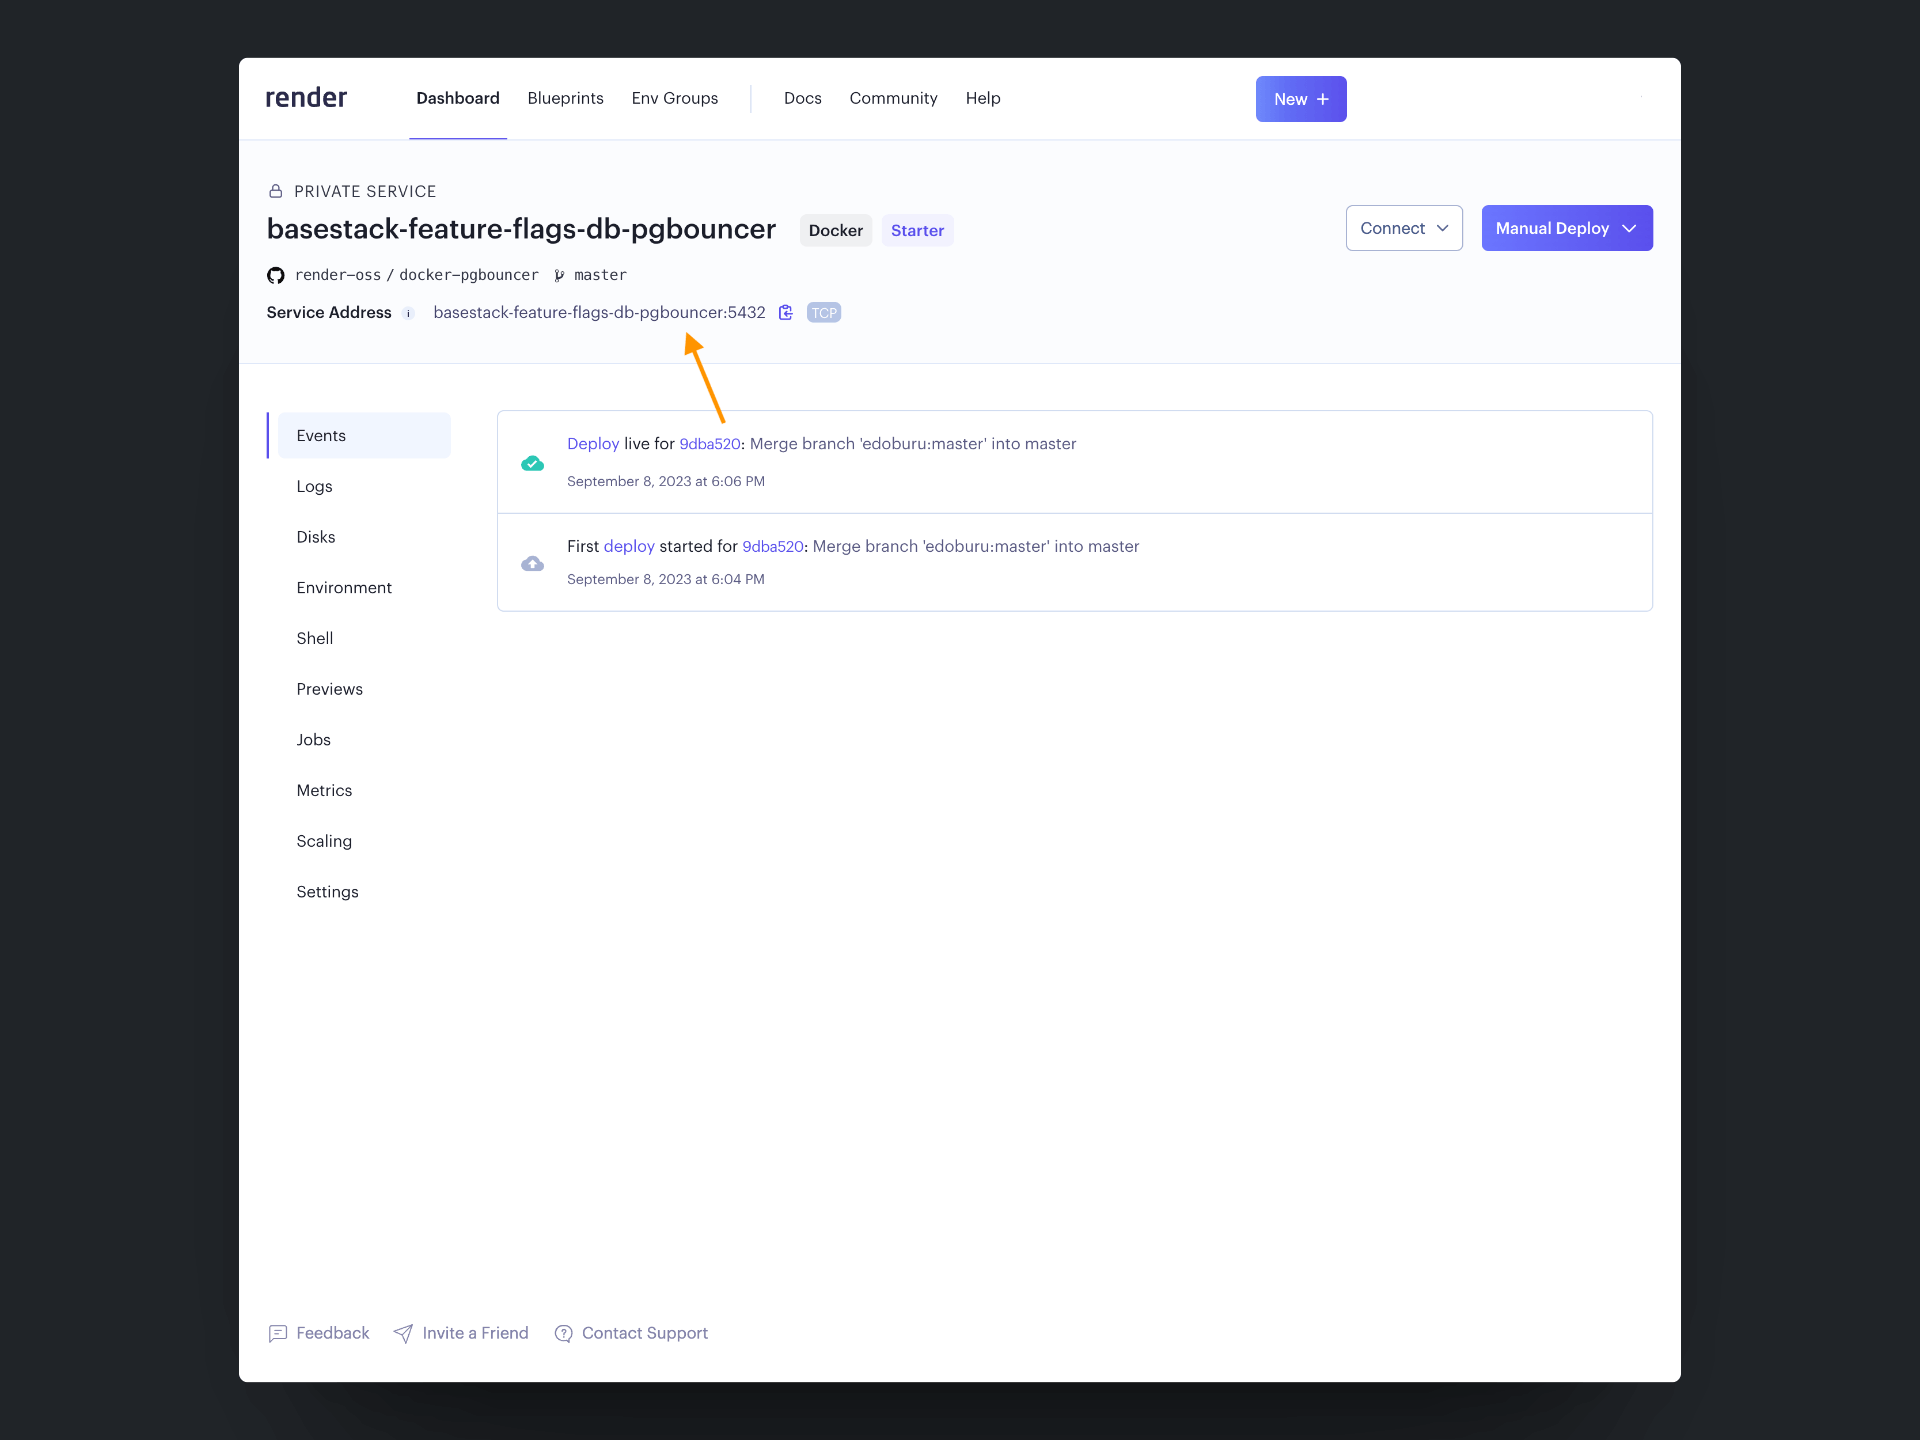Open the Environment section
Viewport: 1920px width, 1440px height.
click(343, 587)
